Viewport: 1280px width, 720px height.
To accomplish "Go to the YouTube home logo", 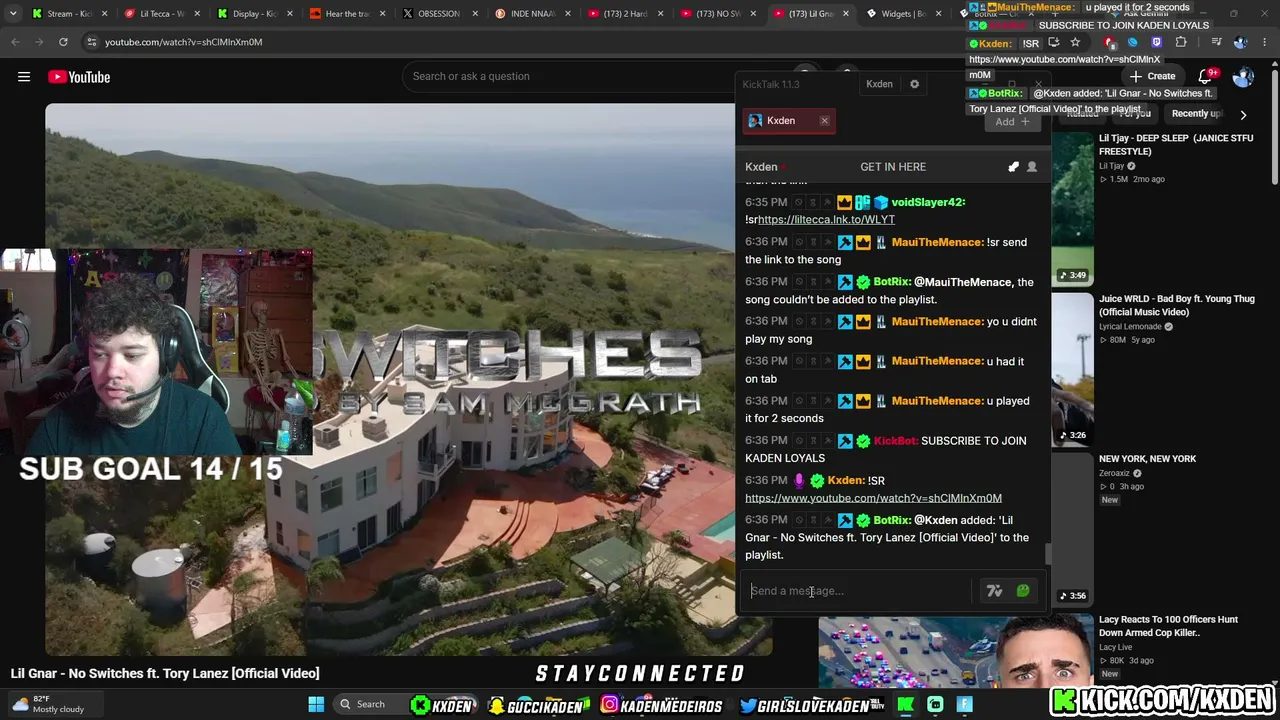I will click(x=78, y=77).
